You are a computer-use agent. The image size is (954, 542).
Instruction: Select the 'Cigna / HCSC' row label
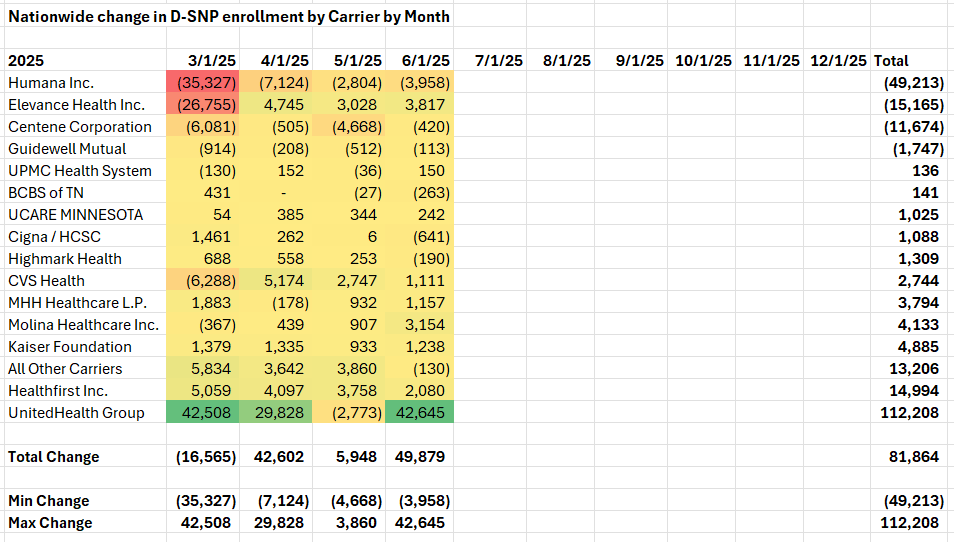pos(86,236)
